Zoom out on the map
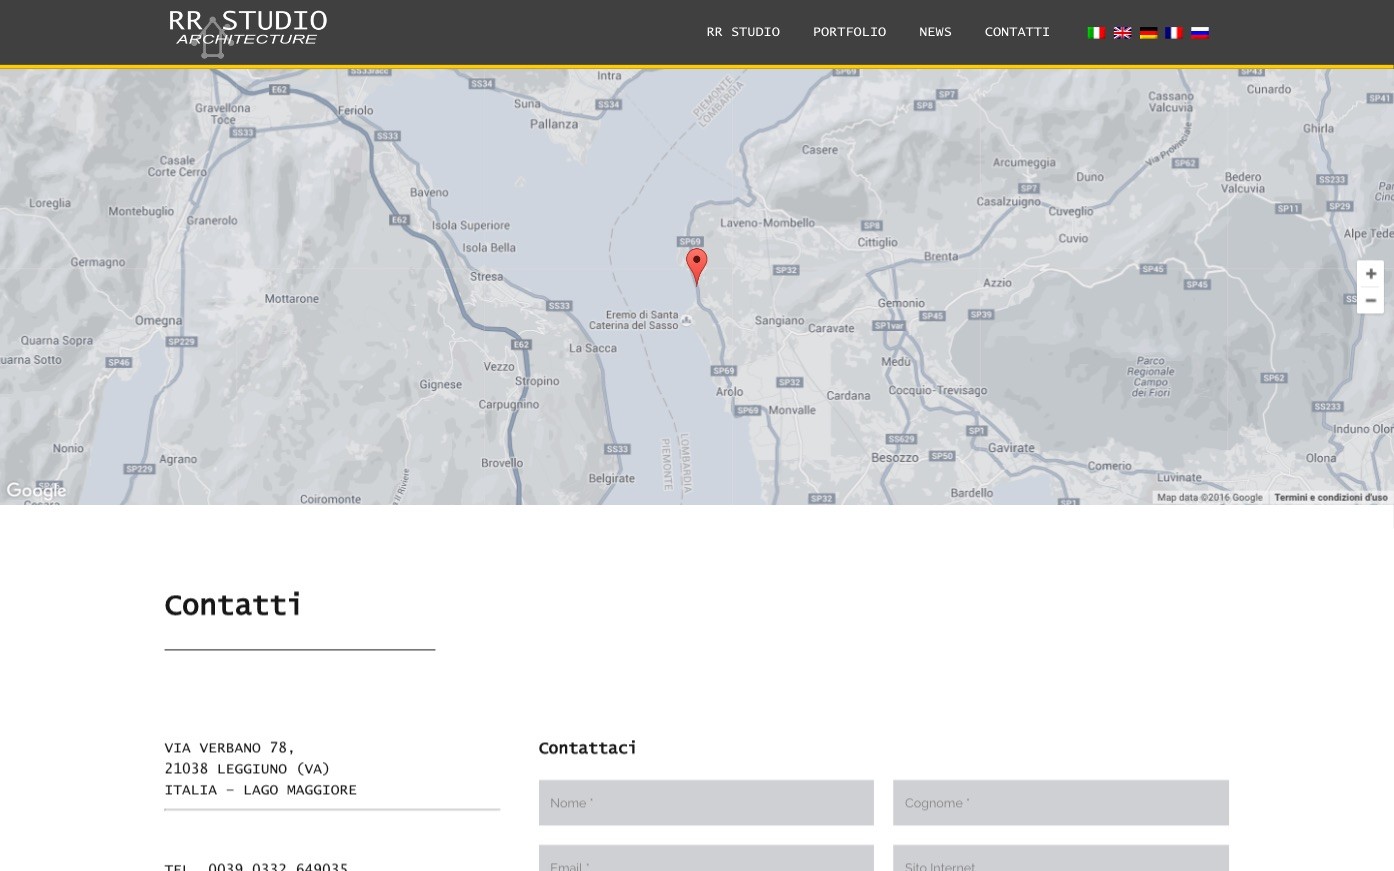The image size is (1394, 871). 1370,300
